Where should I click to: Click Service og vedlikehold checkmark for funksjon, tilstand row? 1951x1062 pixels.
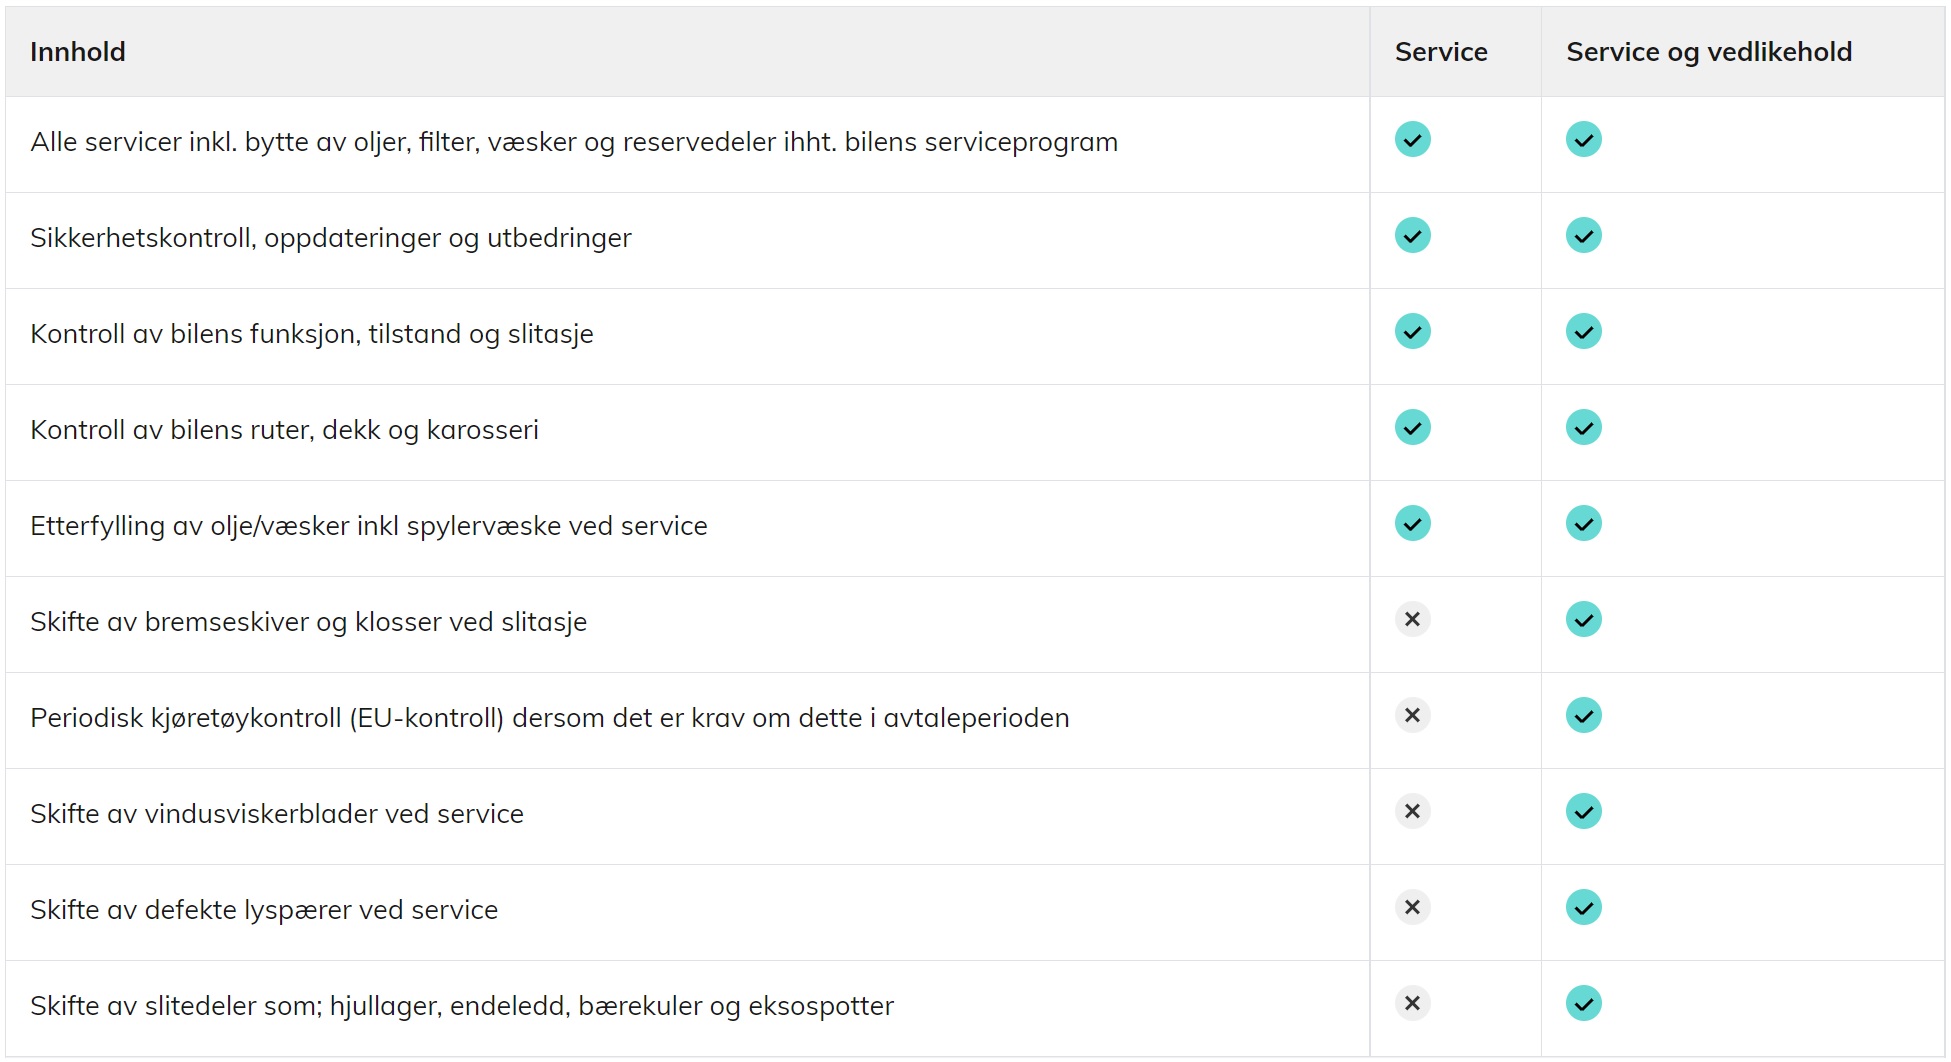[1583, 332]
